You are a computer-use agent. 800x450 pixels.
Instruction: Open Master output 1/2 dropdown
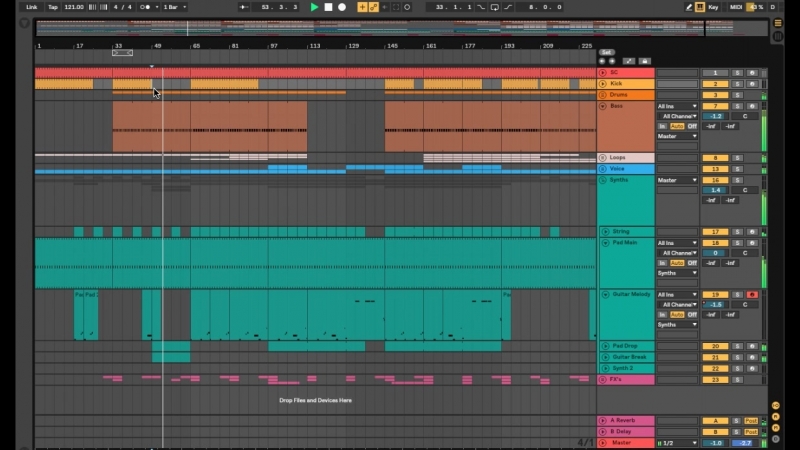677,442
